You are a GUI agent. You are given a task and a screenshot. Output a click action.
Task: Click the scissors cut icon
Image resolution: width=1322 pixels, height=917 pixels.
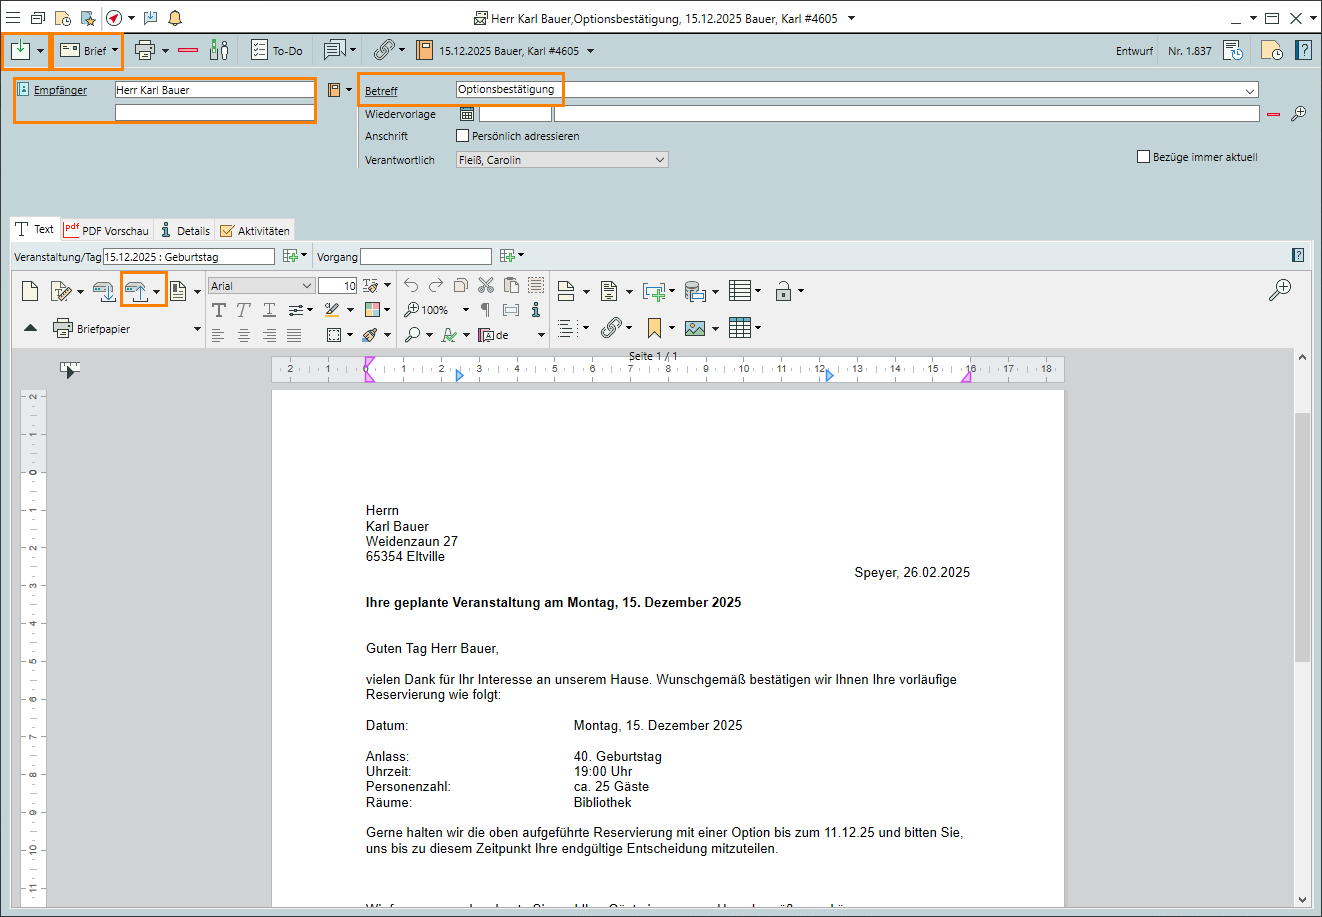(x=486, y=286)
